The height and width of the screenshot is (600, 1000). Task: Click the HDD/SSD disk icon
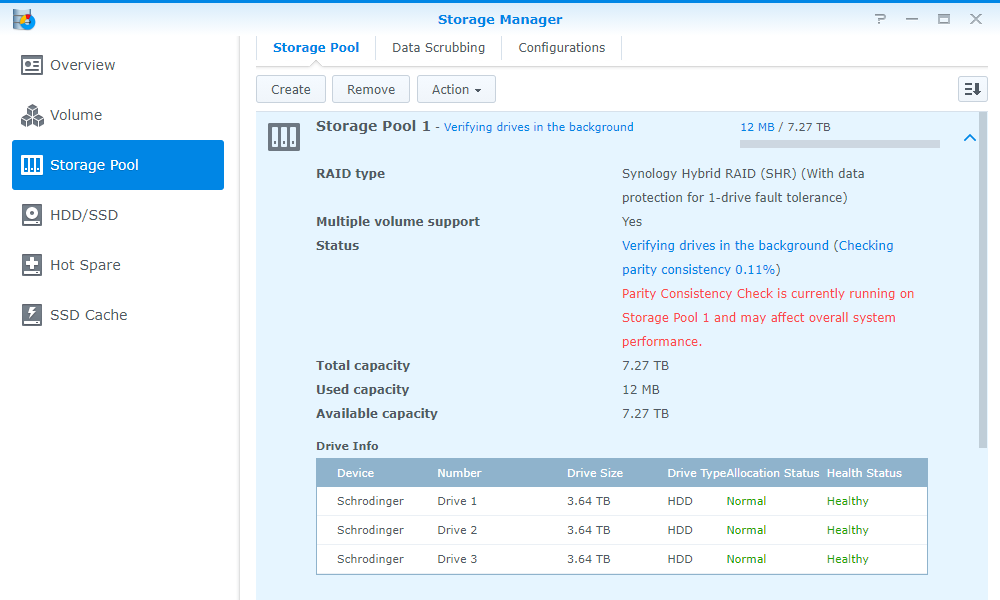click(32, 215)
